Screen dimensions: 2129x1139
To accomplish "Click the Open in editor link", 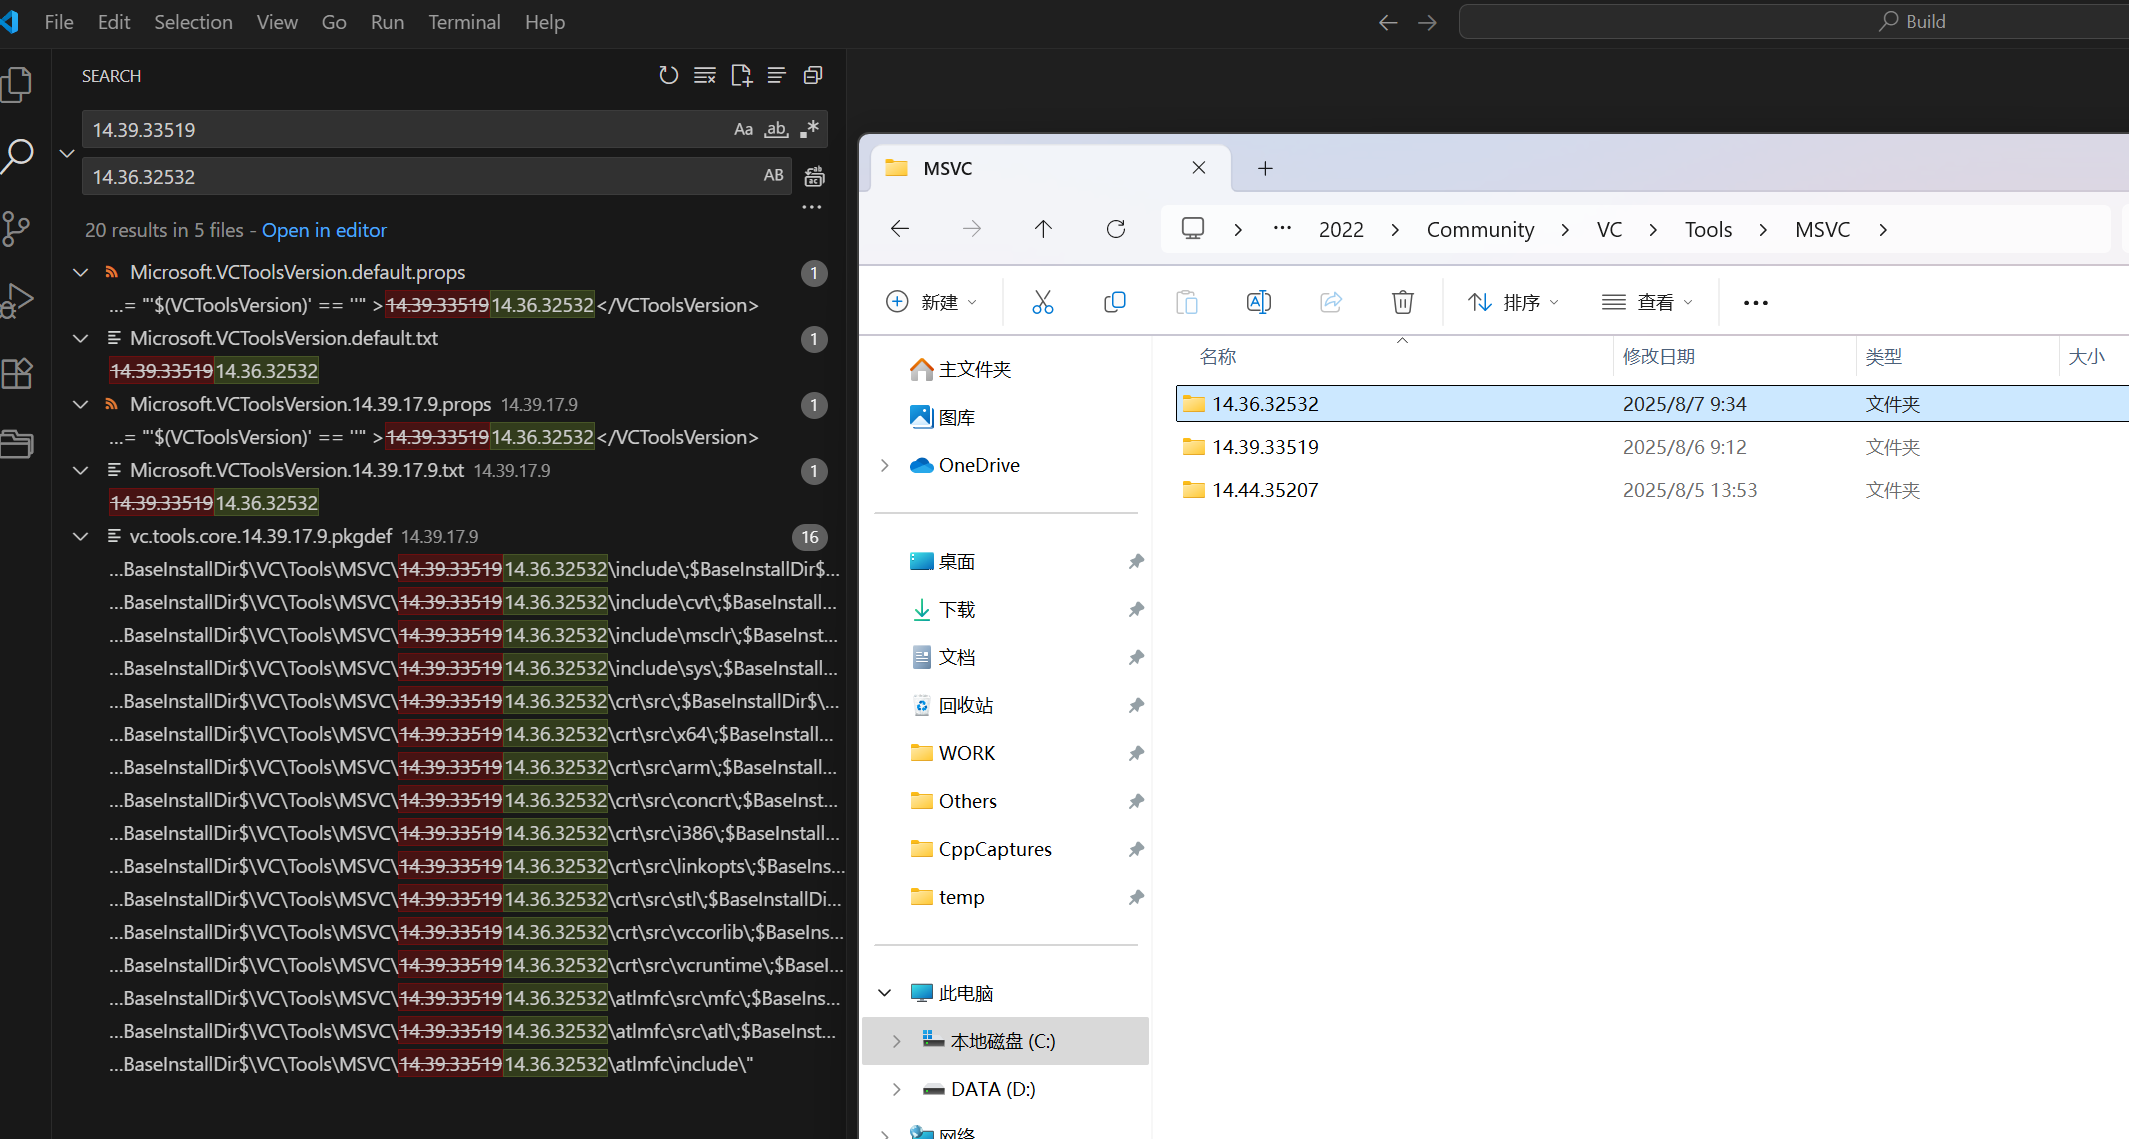I will click(x=324, y=230).
